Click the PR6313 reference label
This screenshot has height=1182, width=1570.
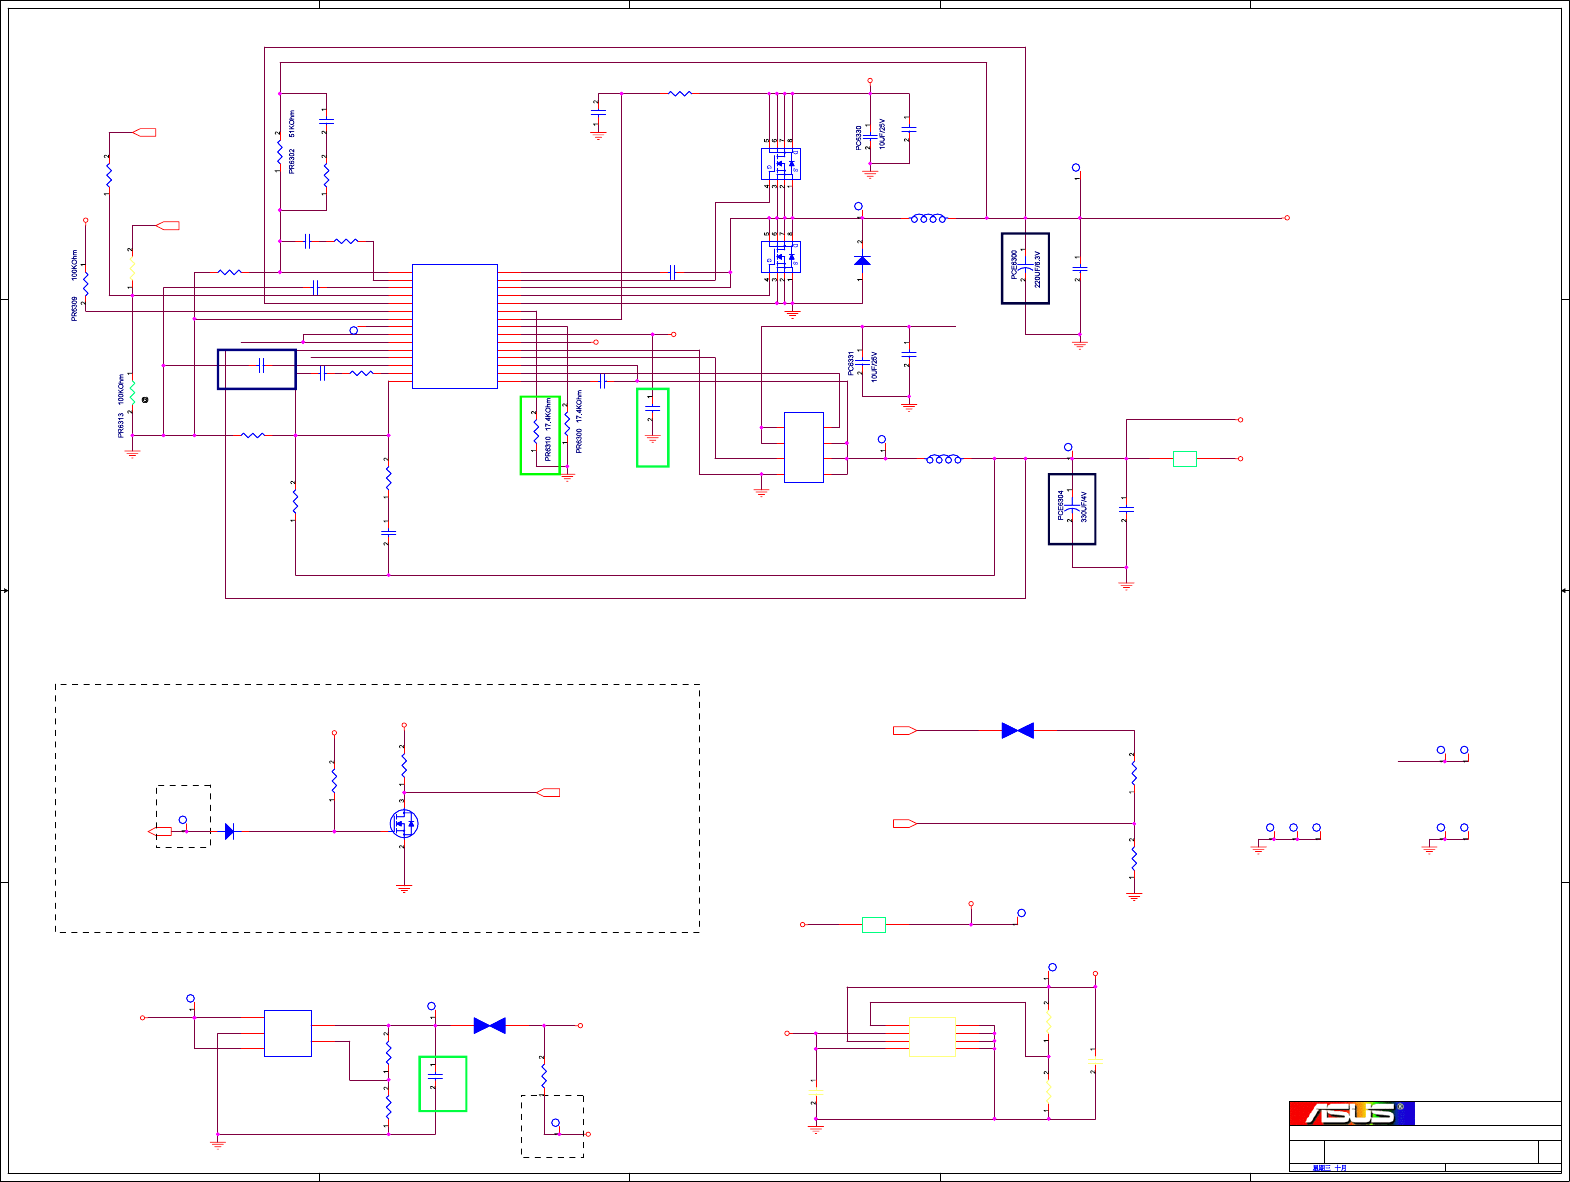[121, 426]
